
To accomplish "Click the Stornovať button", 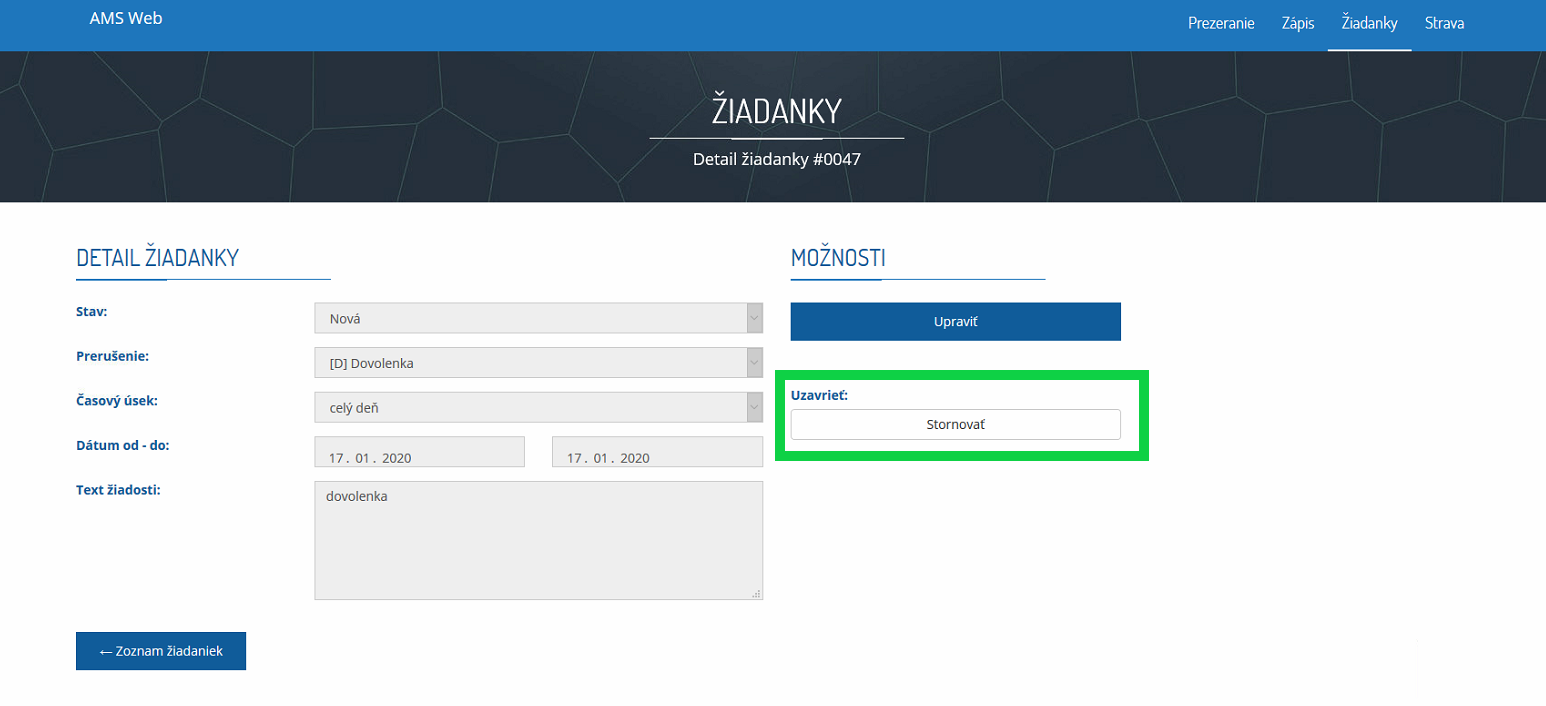I will 955,424.
